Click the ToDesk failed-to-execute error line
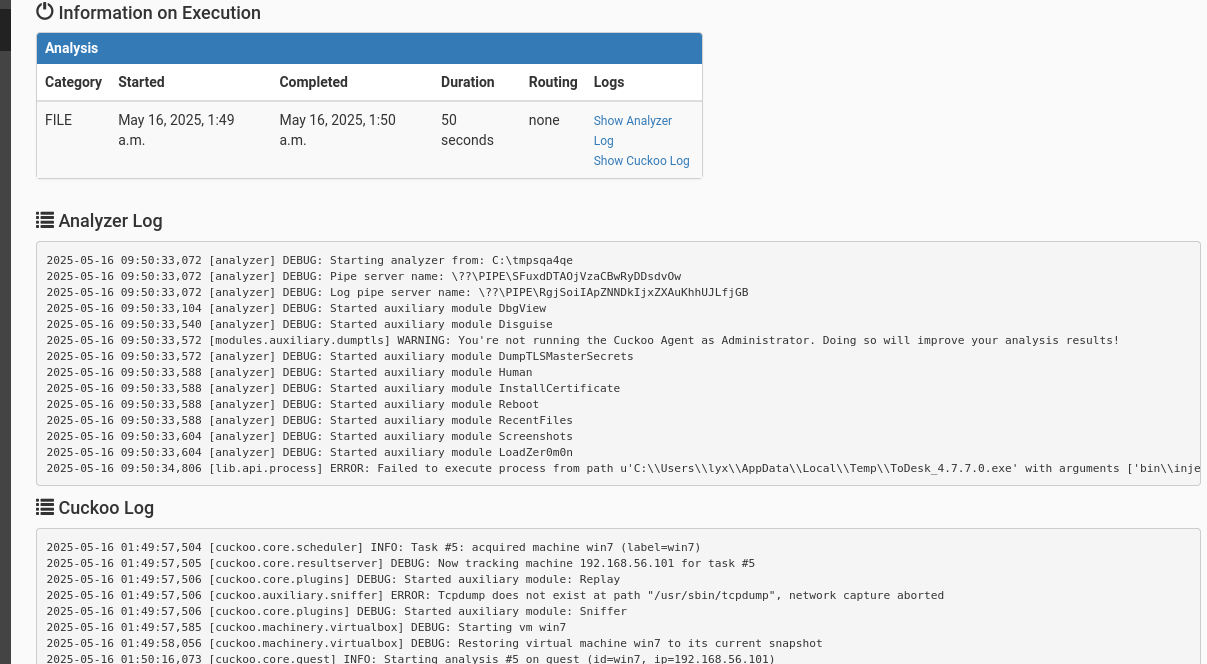The width and height of the screenshot is (1207, 664). coord(620,468)
